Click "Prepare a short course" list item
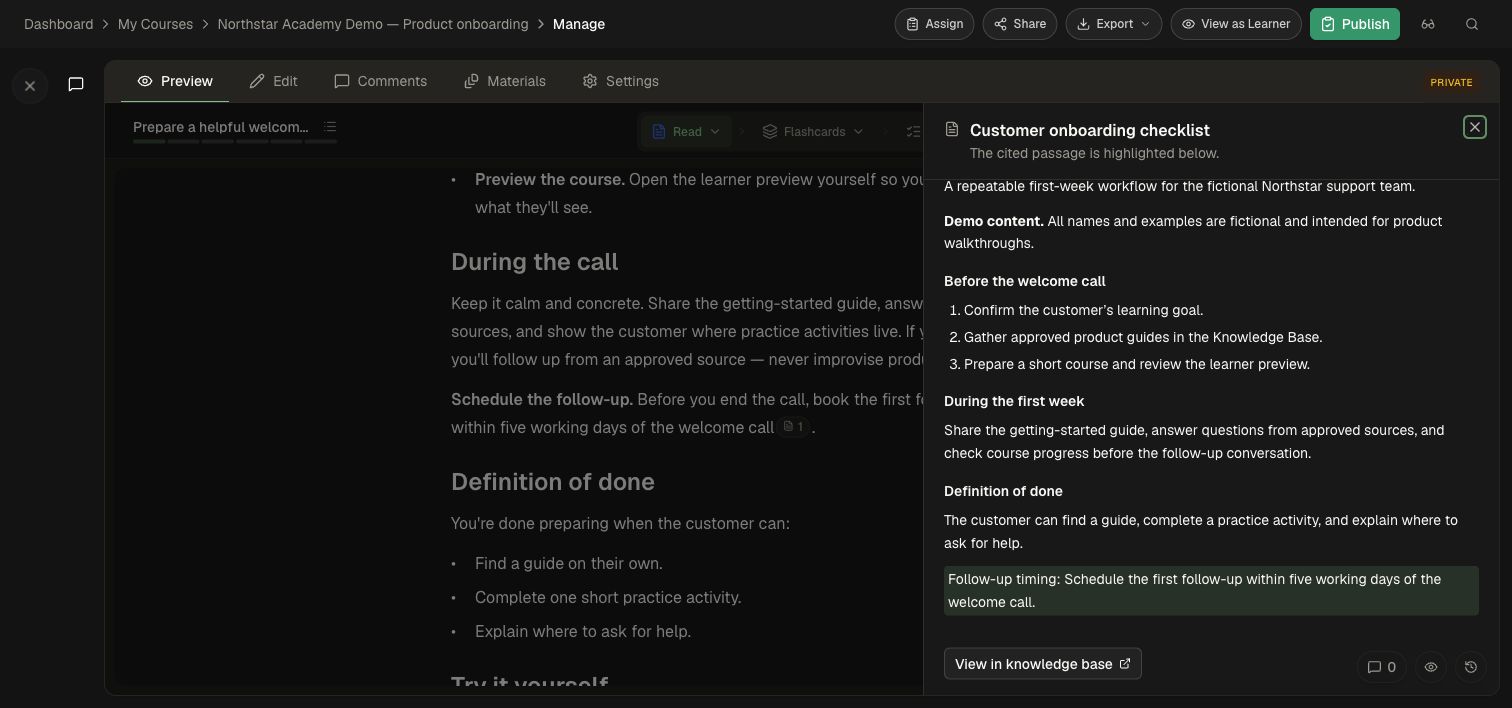The image size is (1512, 708). pyautogui.click(x=1137, y=364)
